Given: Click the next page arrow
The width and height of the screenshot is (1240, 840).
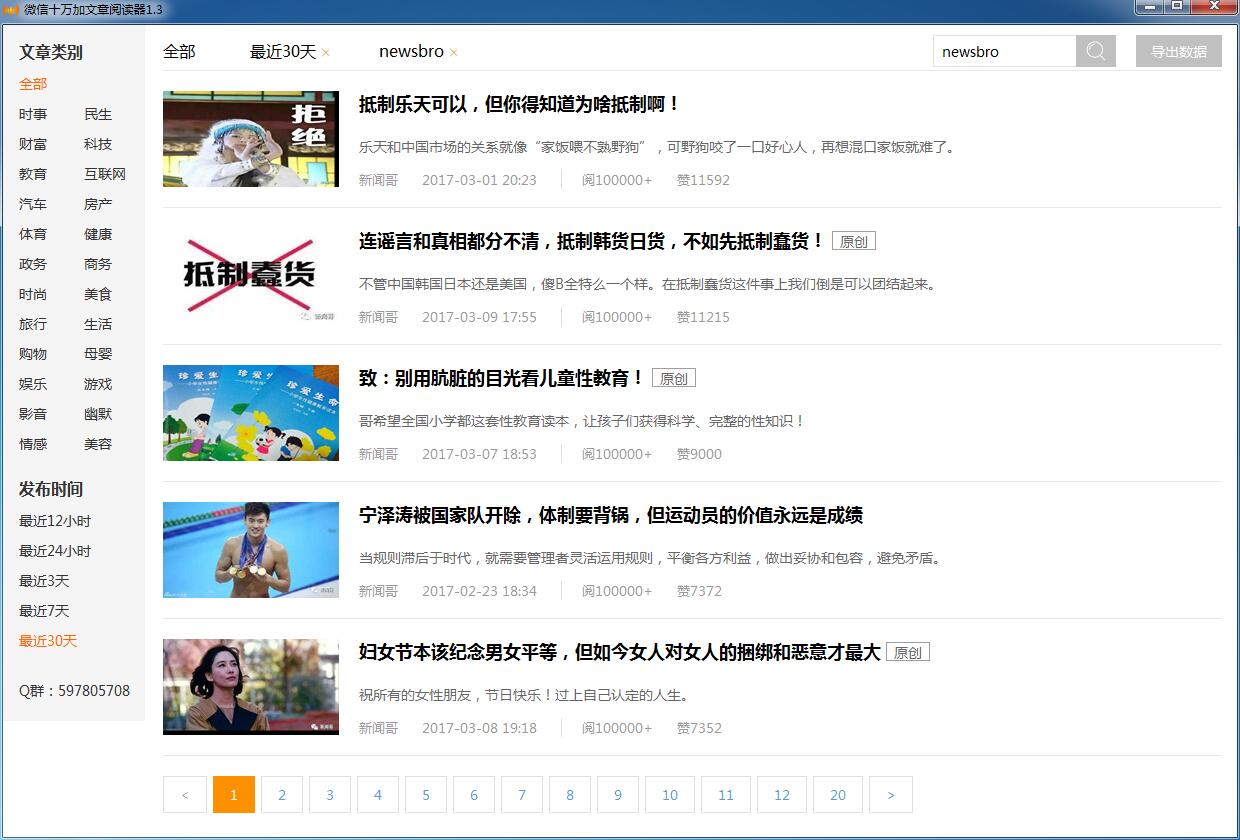Looking at the screenshot, I should point(890,794).
